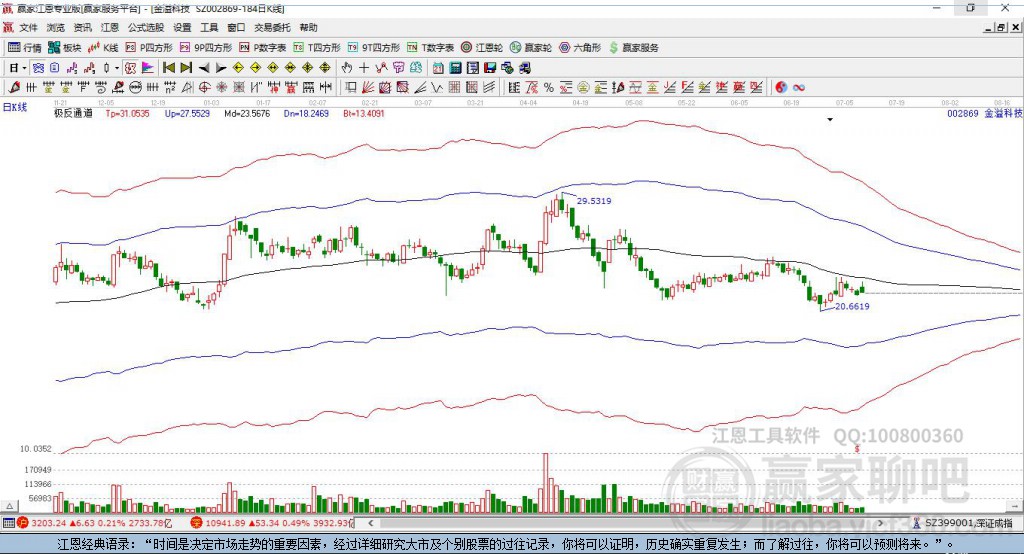1024x554 pixels.
Task: Open the 9T四方形 tool
Action: [374, 48]
